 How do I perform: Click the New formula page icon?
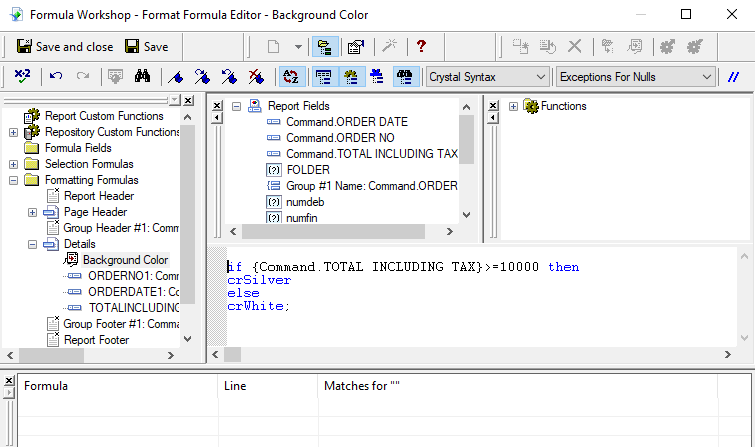tap(273, 47)
